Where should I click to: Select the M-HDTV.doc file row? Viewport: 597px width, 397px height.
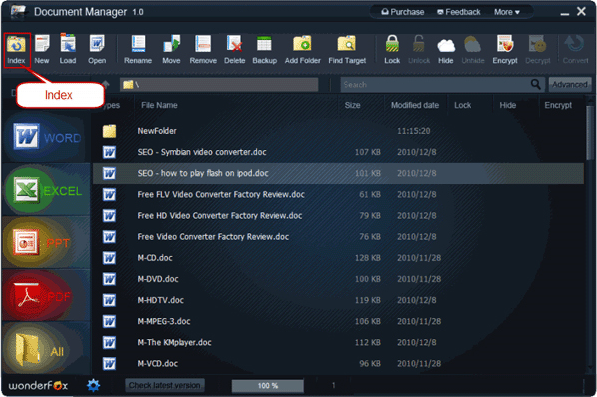(x=338, y=300)
